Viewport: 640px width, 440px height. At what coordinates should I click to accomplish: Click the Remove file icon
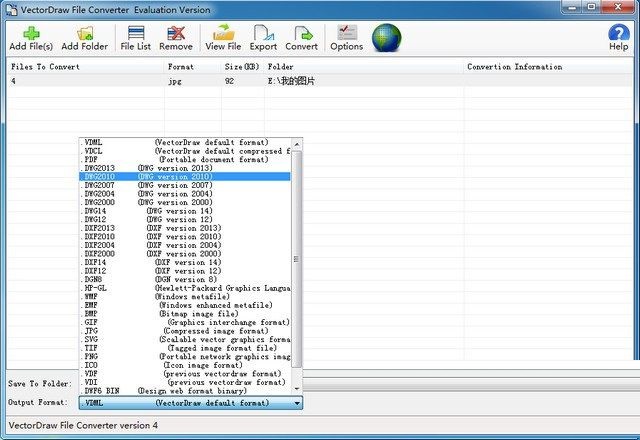tap(176, 33)
